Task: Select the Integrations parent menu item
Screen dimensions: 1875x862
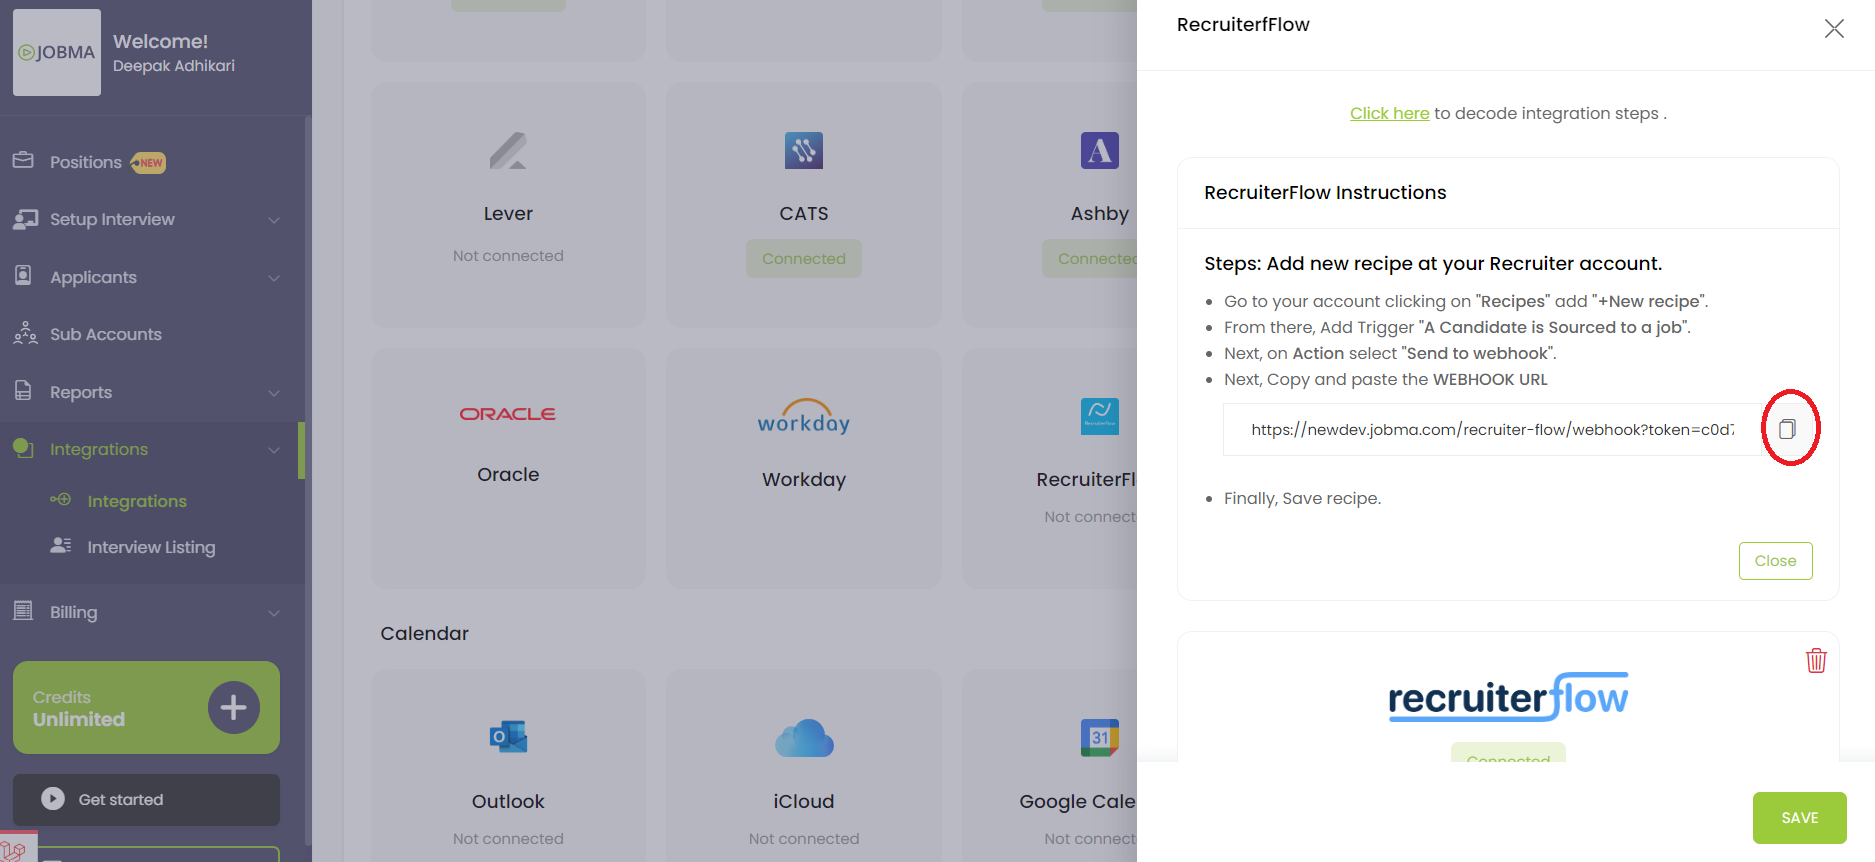Action: point(99,449)
